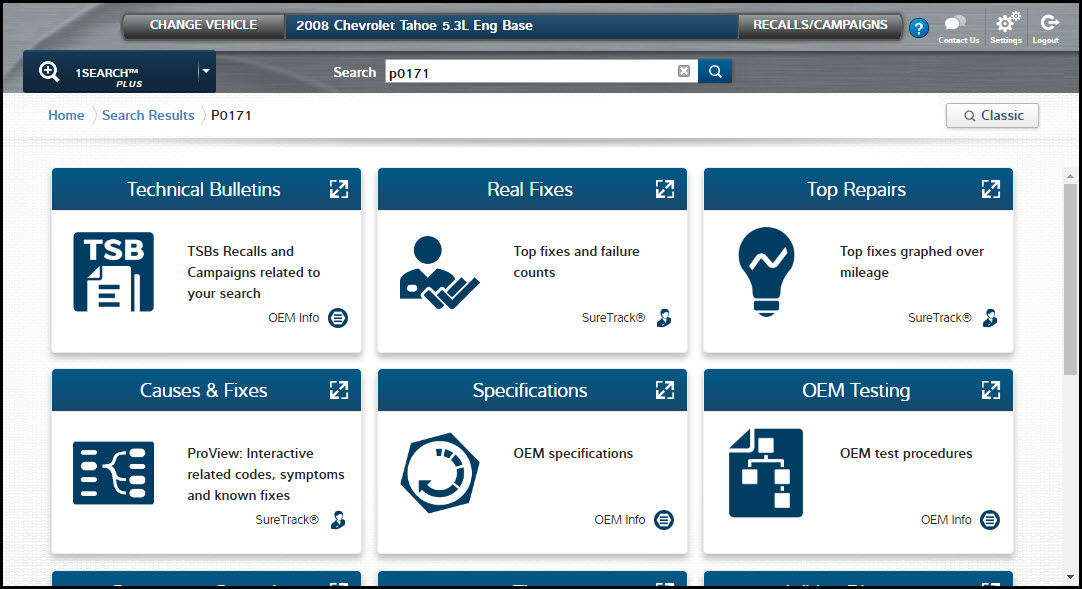This screenshot has height=589, width=1082.
Task: Expand the Technical Bulletins card
Action: (x=339, y=189)
